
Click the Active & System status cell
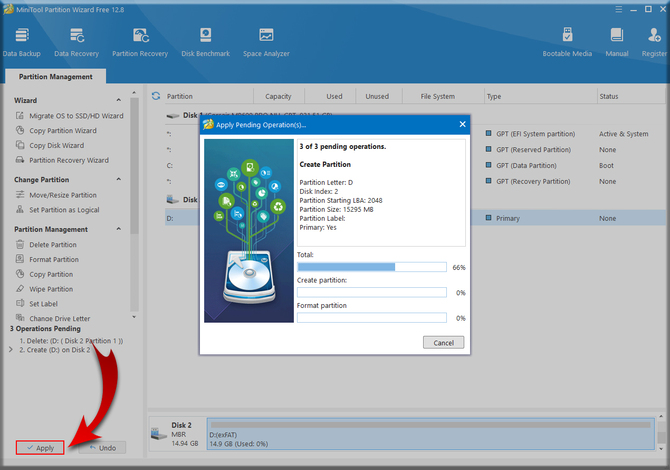pyautogui.click(x=623, y=134)
